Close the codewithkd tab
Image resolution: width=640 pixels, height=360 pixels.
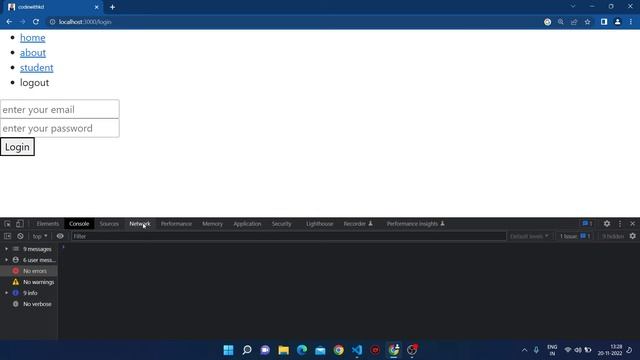point(97,7)
